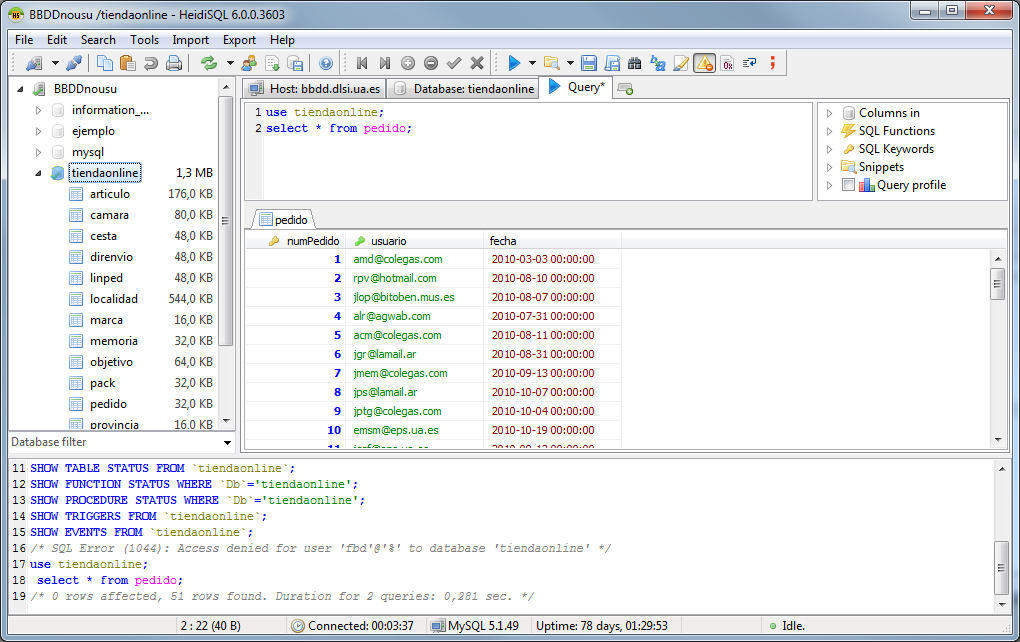Expand the Snippets helper node
The width and height of the screenshot is (1020, 642).
click(x=829, y=167)
